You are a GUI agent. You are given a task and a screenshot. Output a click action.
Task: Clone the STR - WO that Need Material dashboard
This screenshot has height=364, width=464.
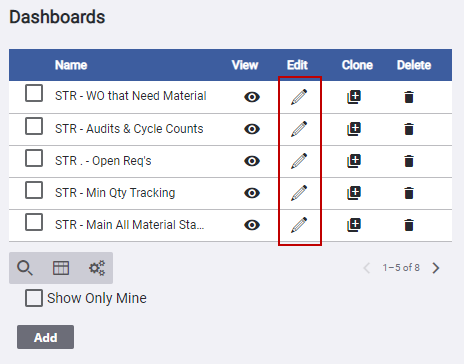pyautogui.click(x=354, y=97)
